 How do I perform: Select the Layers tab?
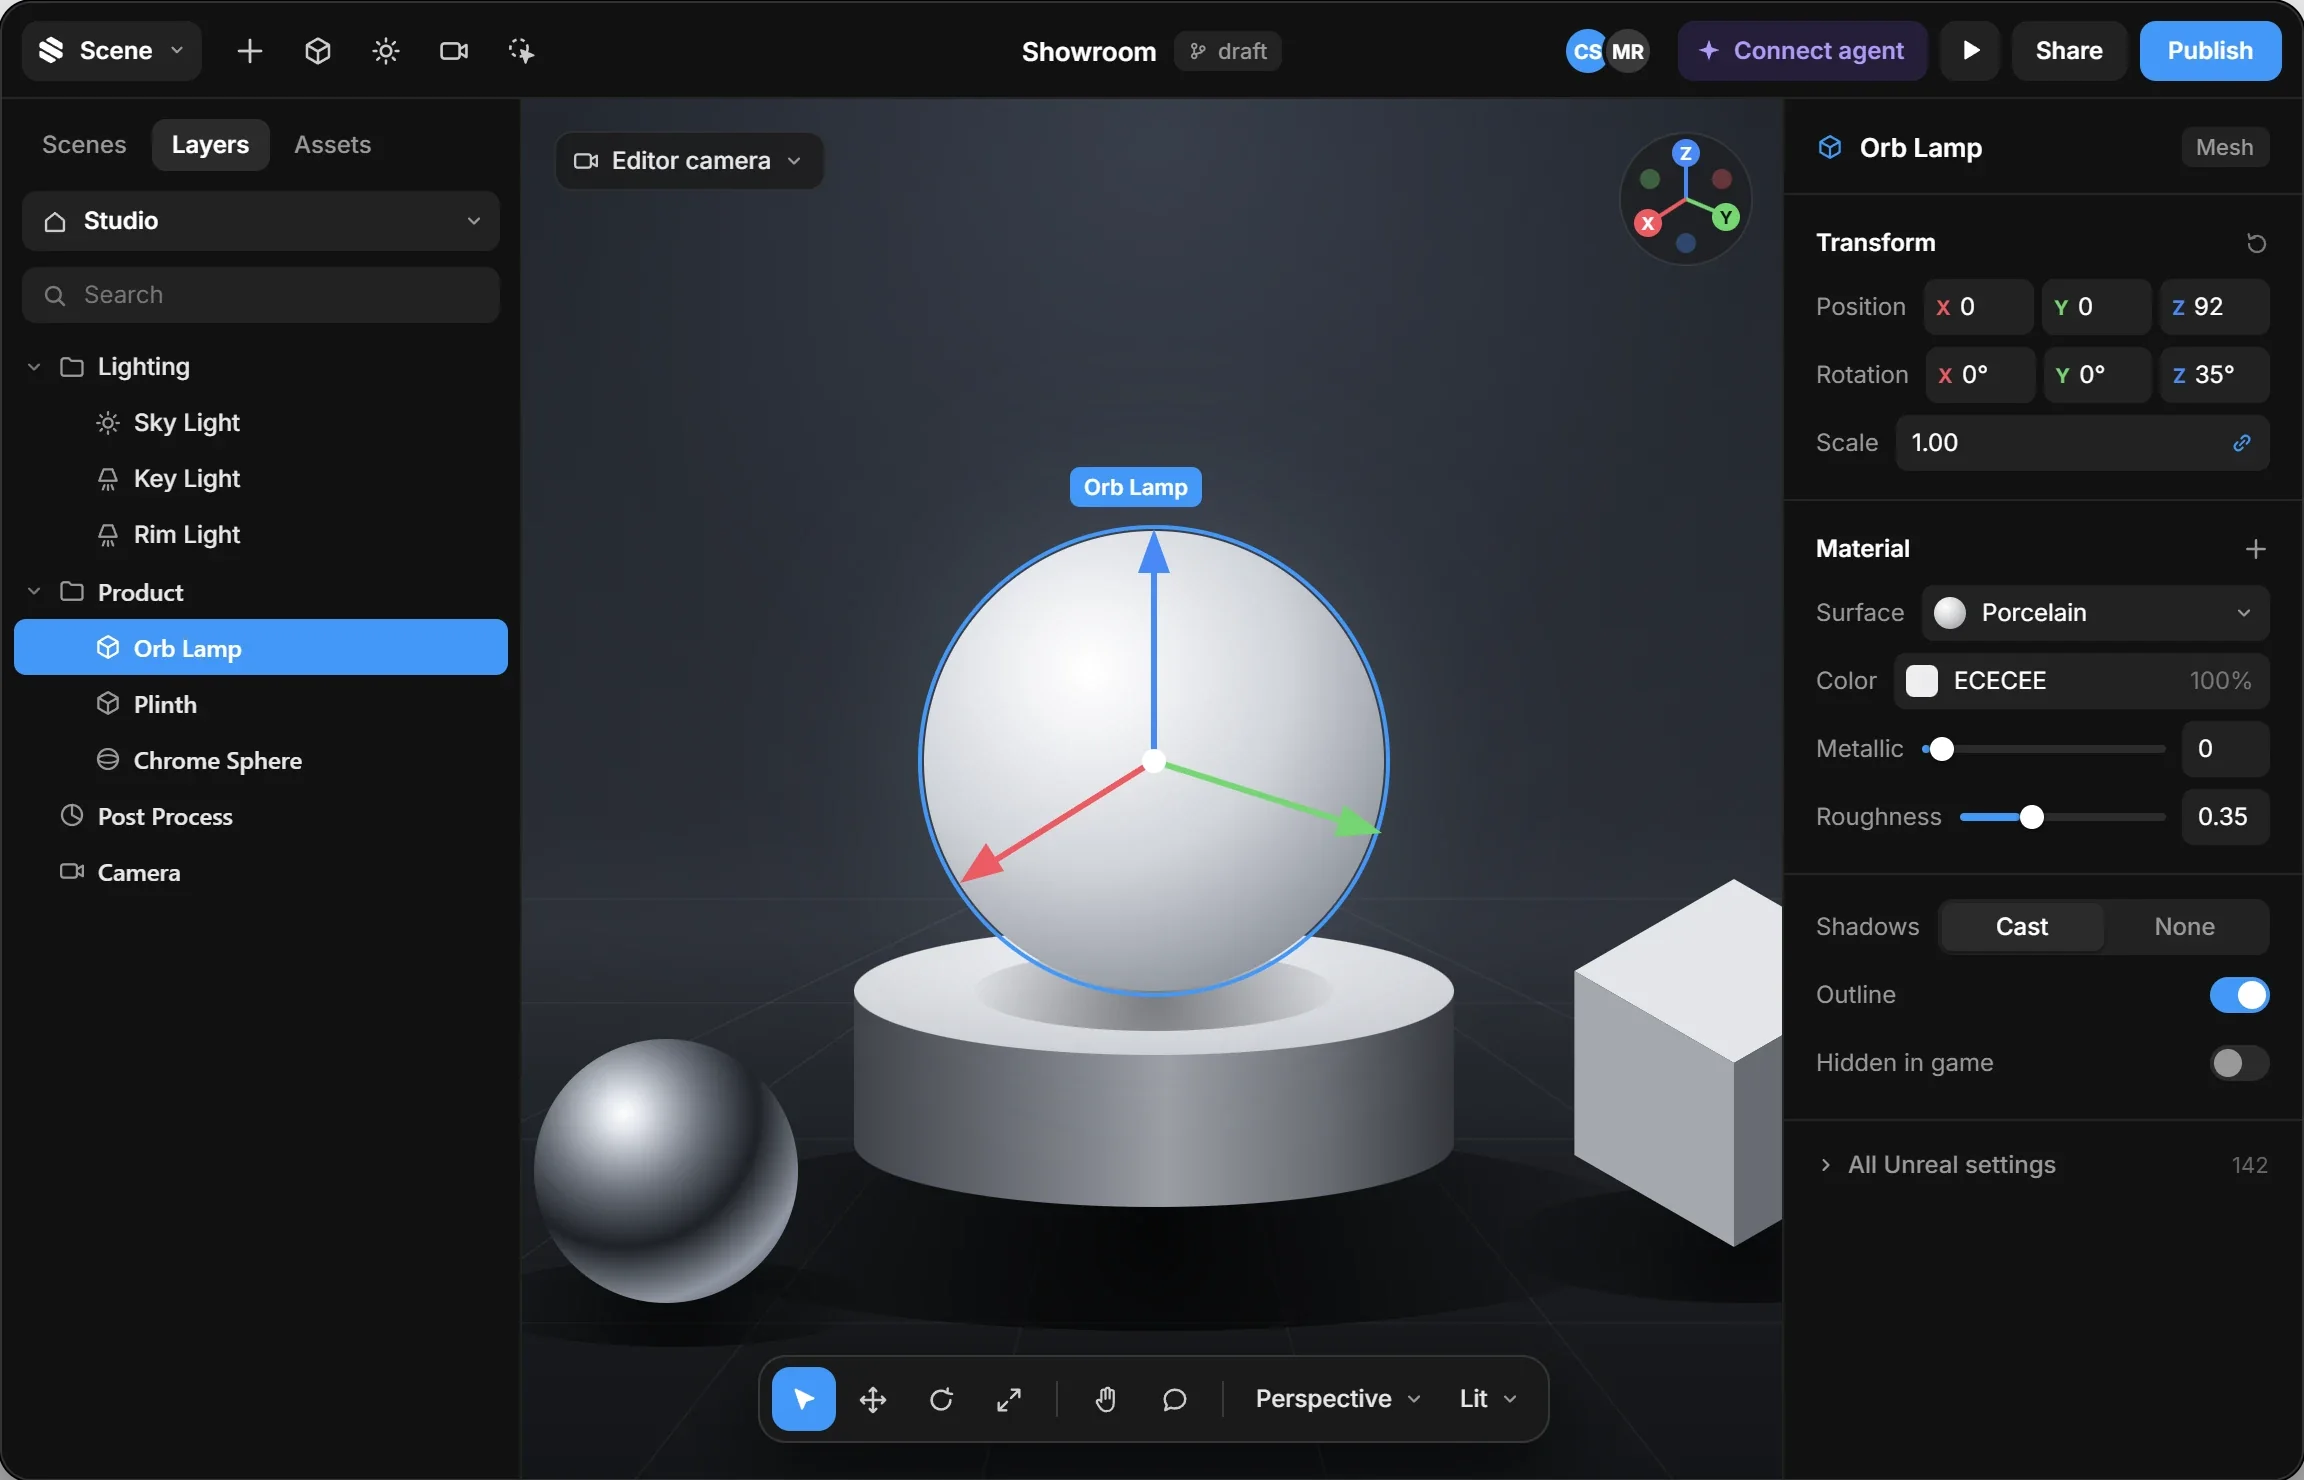tap(210, 145)
